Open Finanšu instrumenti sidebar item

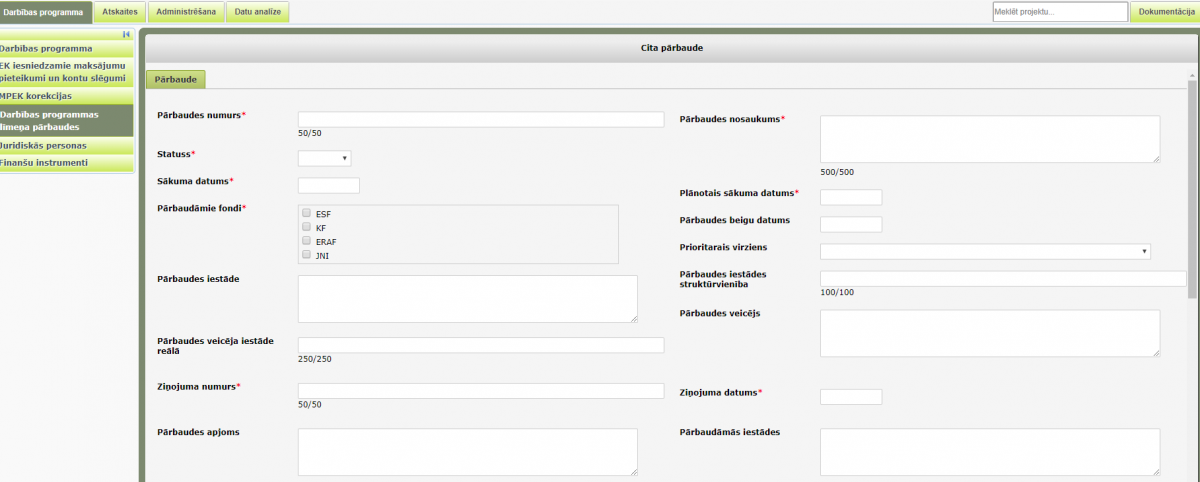click(66, 162)
